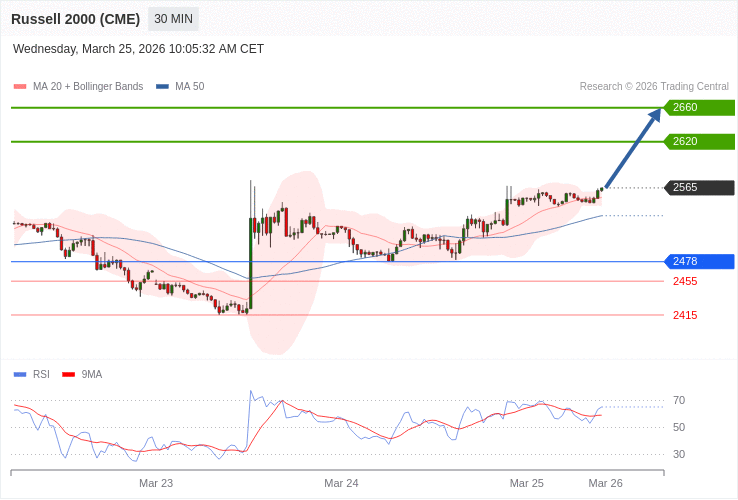Click the blue 2478 pivot level label
738x500 pixels.
[x=698, y=262]
